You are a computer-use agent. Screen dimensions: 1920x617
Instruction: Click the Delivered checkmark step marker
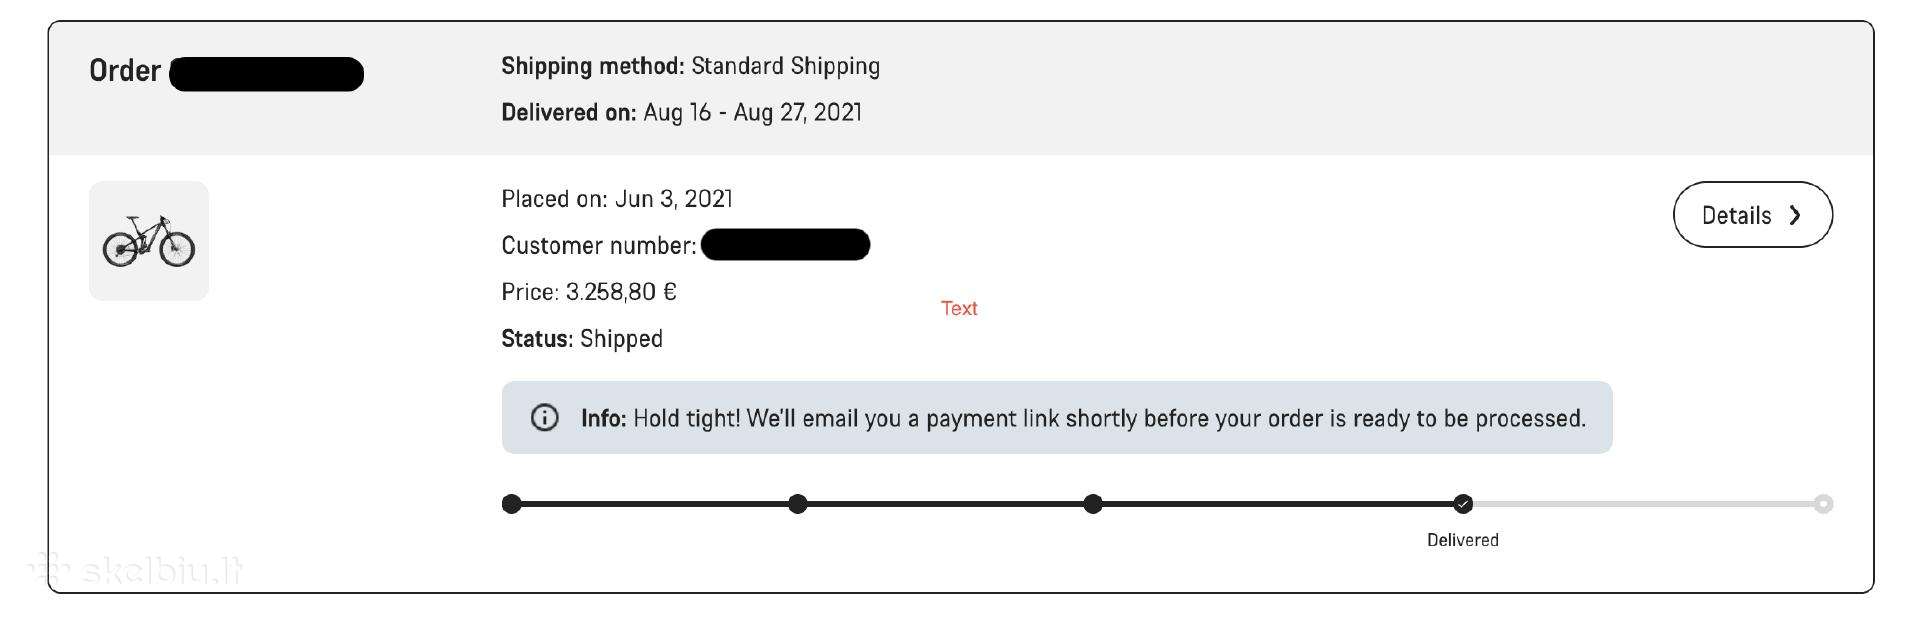tap(1463, 504)
